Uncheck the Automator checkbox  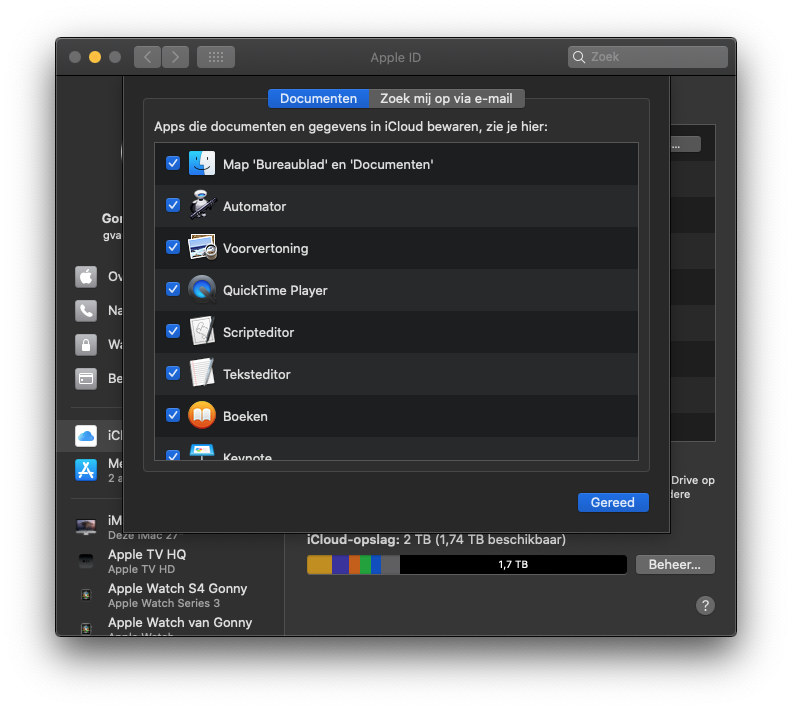[173, 205]
